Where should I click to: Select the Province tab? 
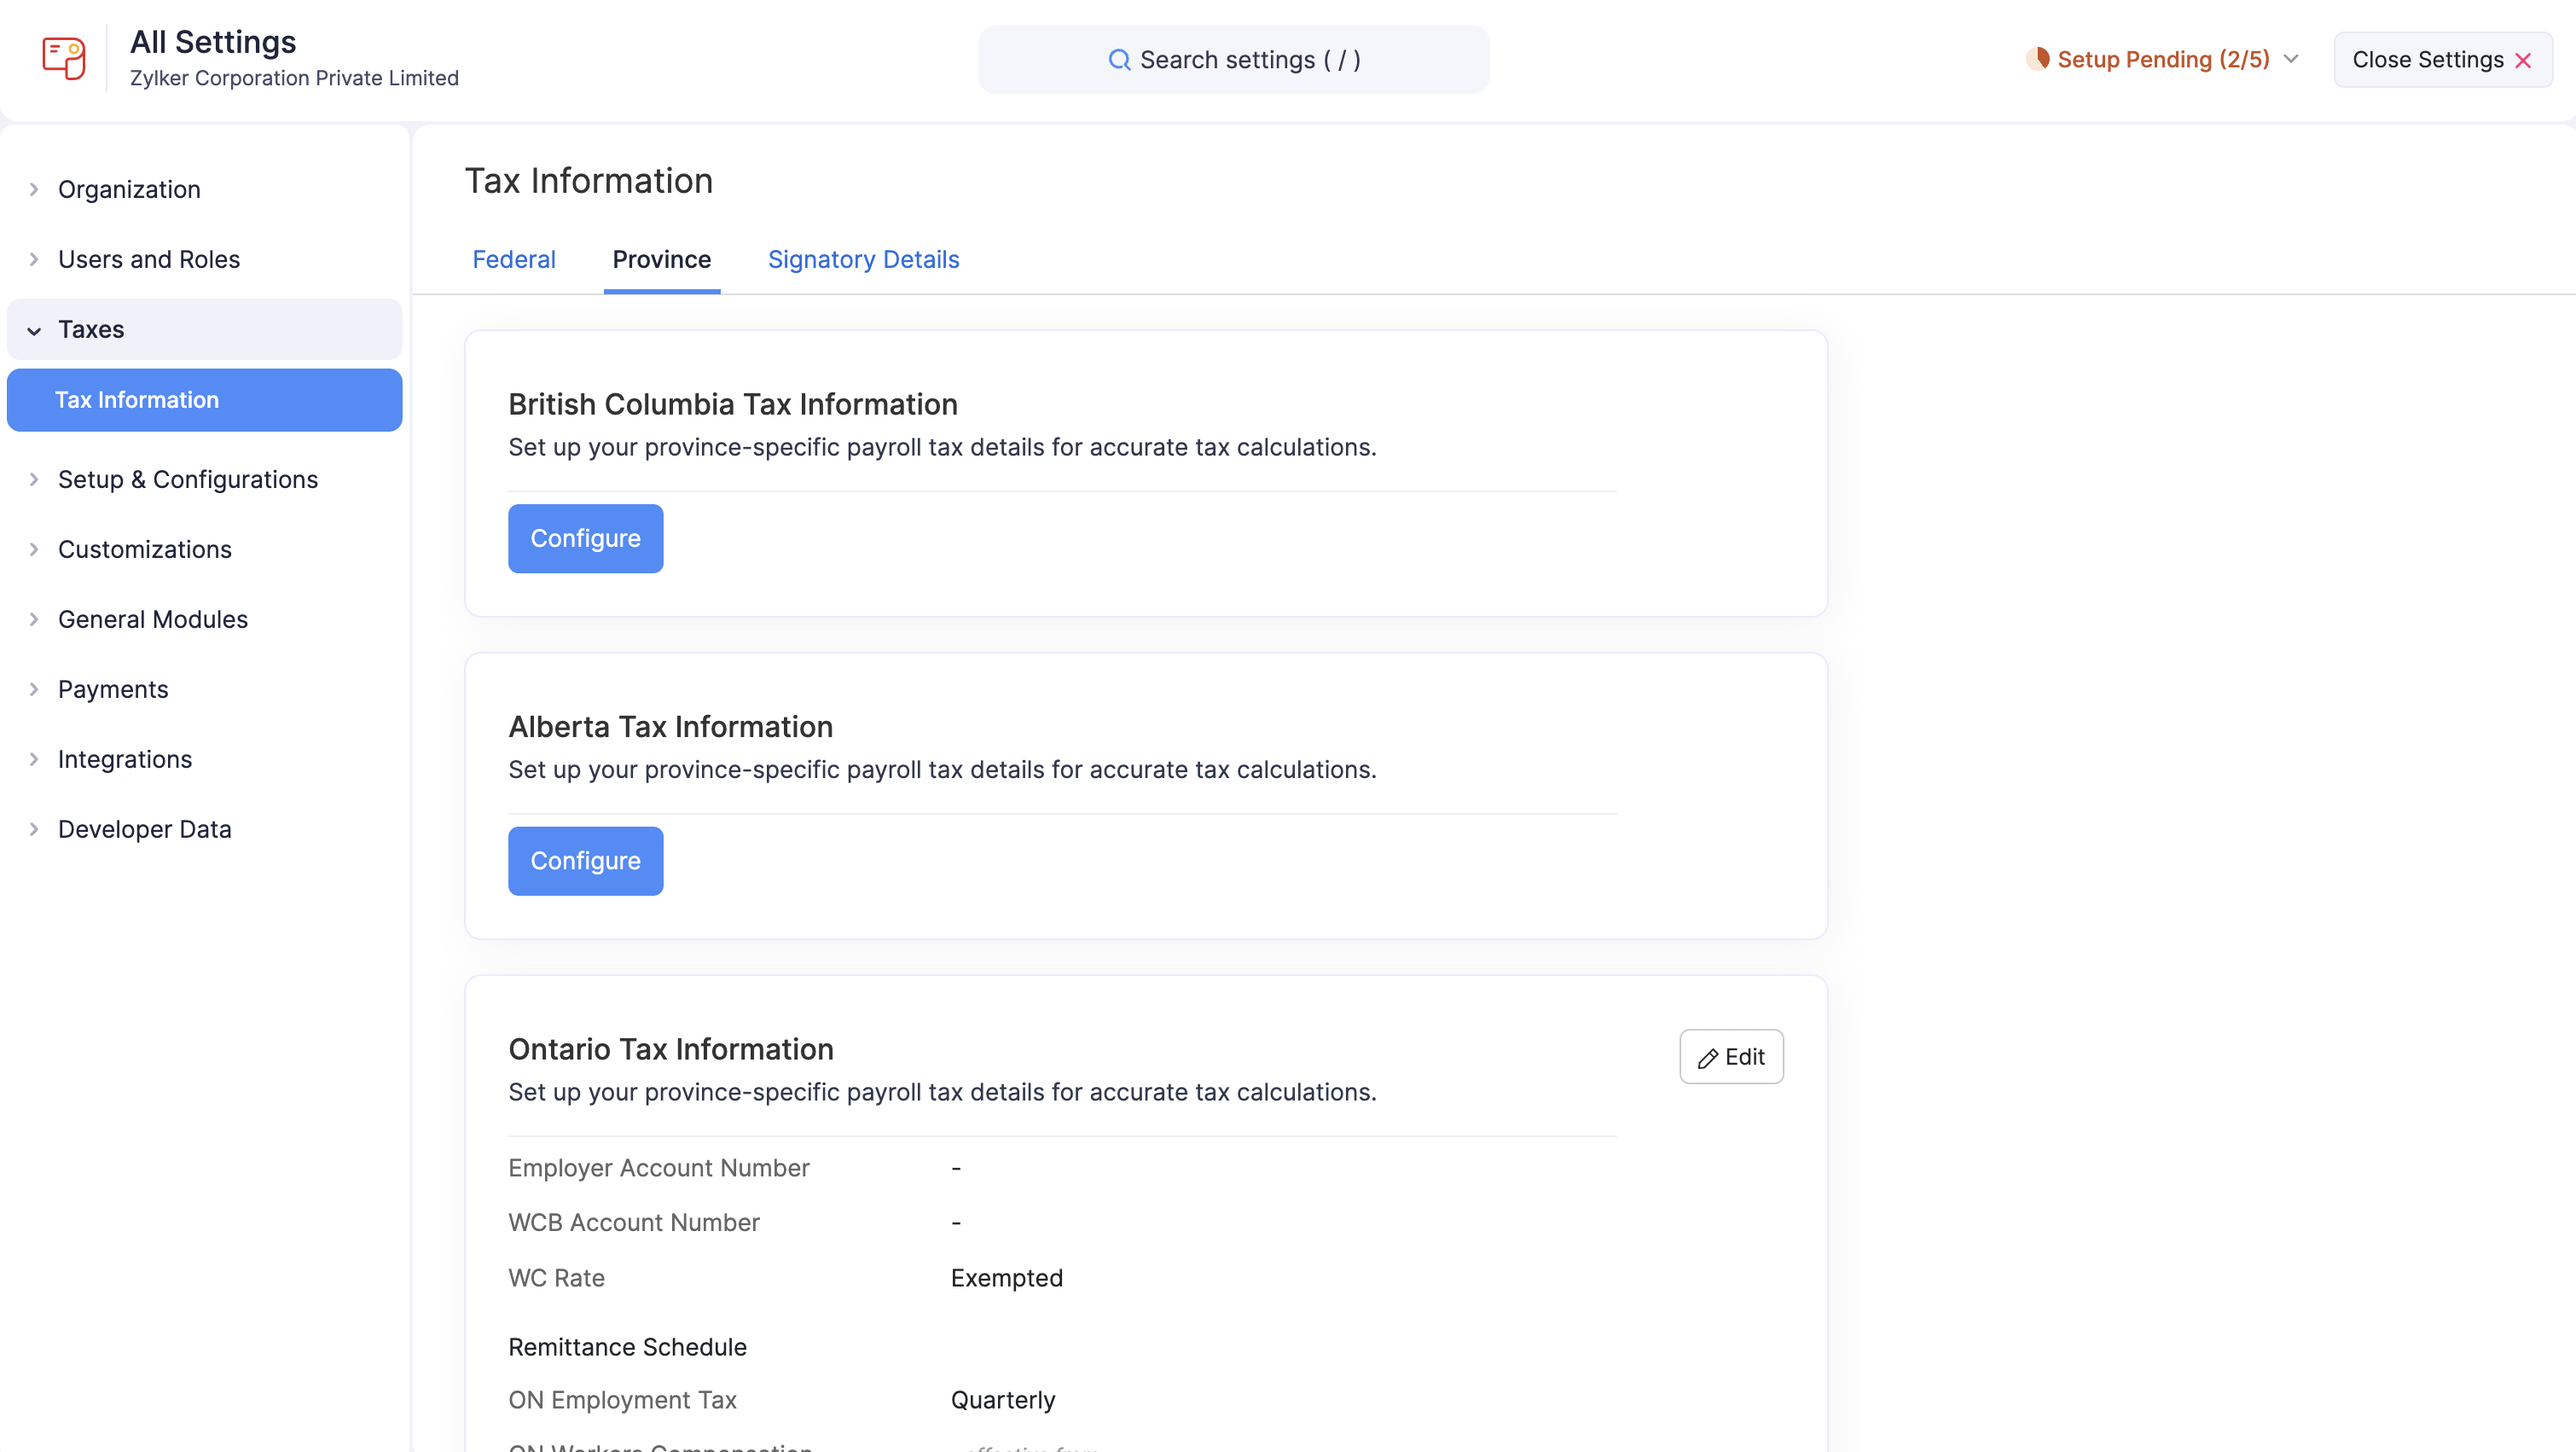click(661, 259)
